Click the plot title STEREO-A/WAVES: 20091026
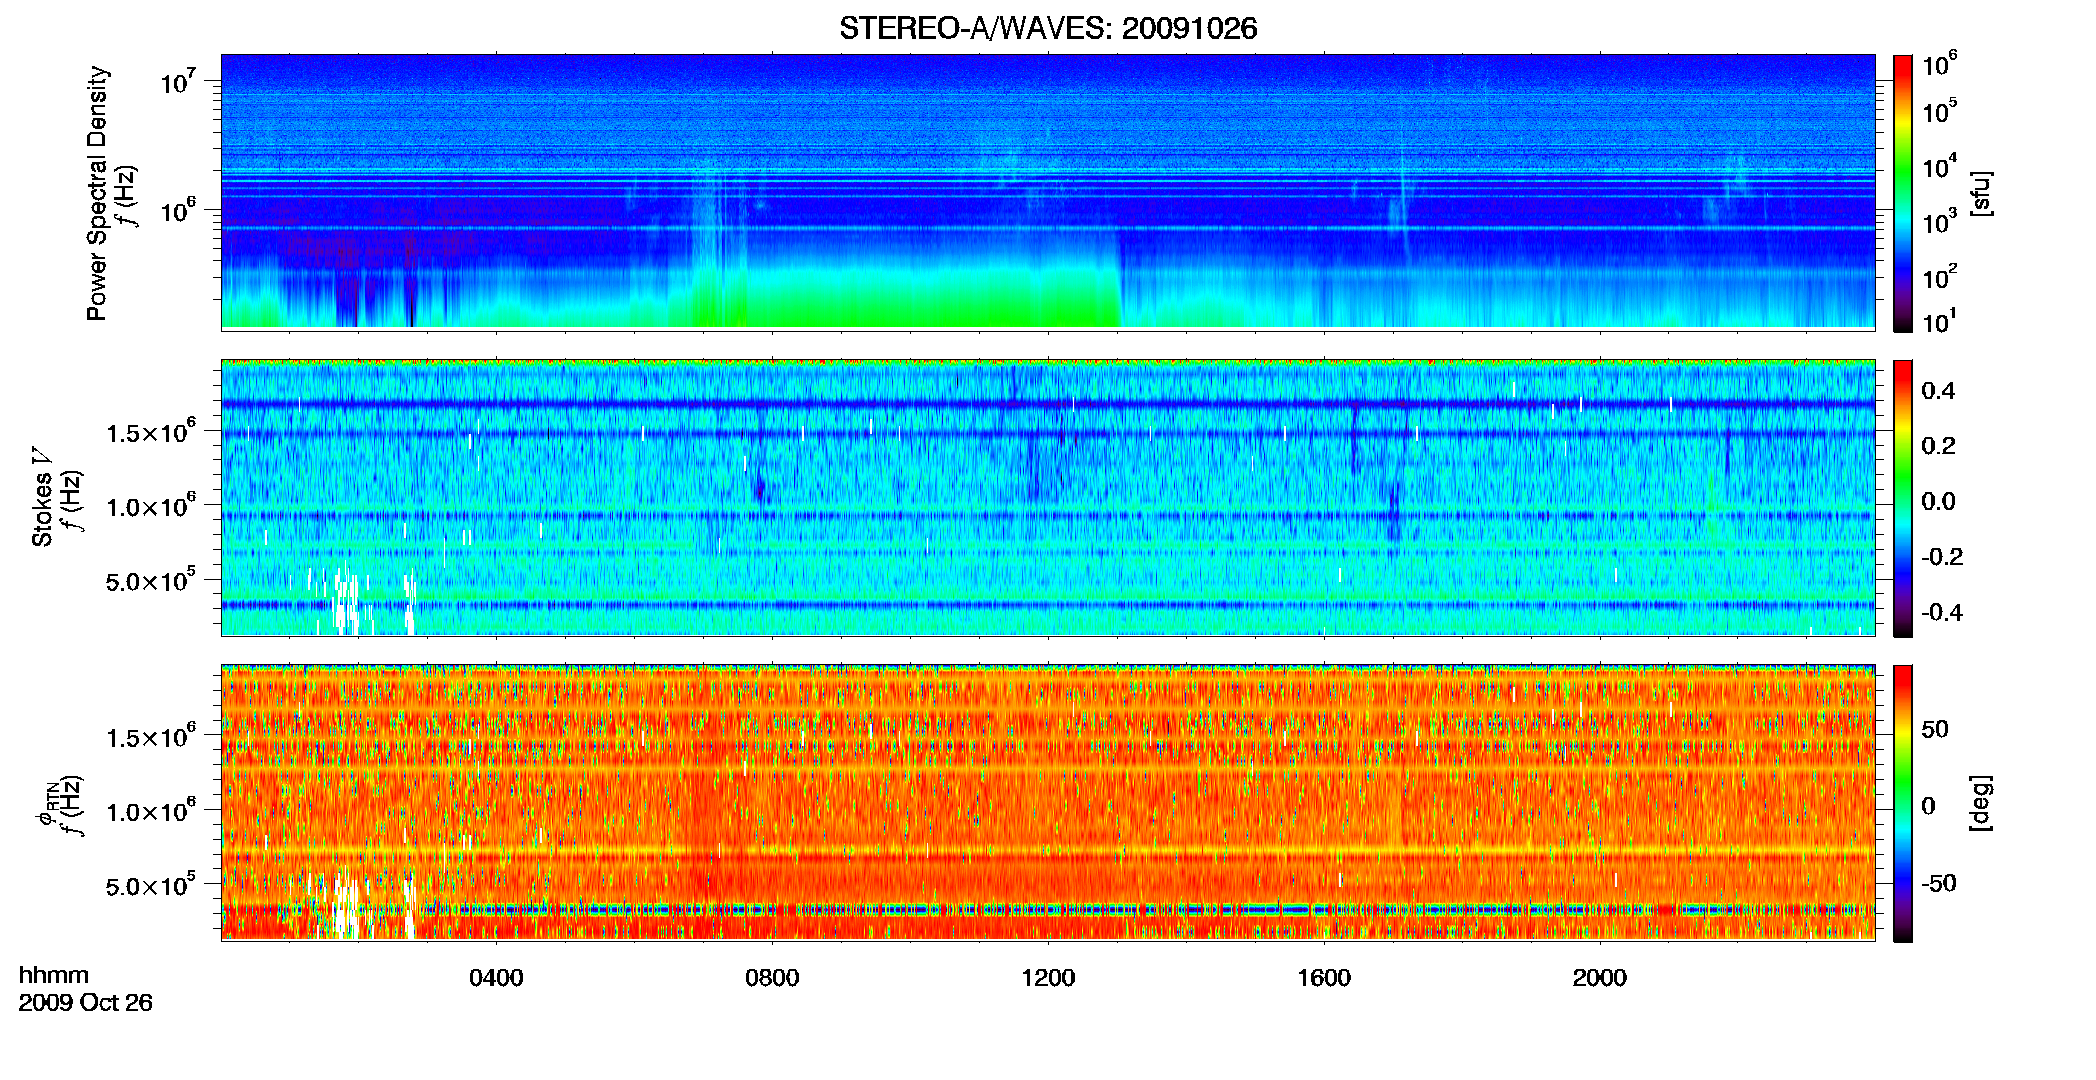2096x1080 pixels. tap(1048, 28)
